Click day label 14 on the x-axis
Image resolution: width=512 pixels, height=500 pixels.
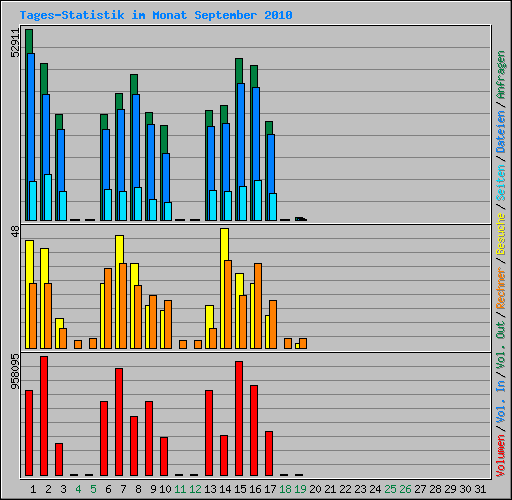click(x=225, y=489)
